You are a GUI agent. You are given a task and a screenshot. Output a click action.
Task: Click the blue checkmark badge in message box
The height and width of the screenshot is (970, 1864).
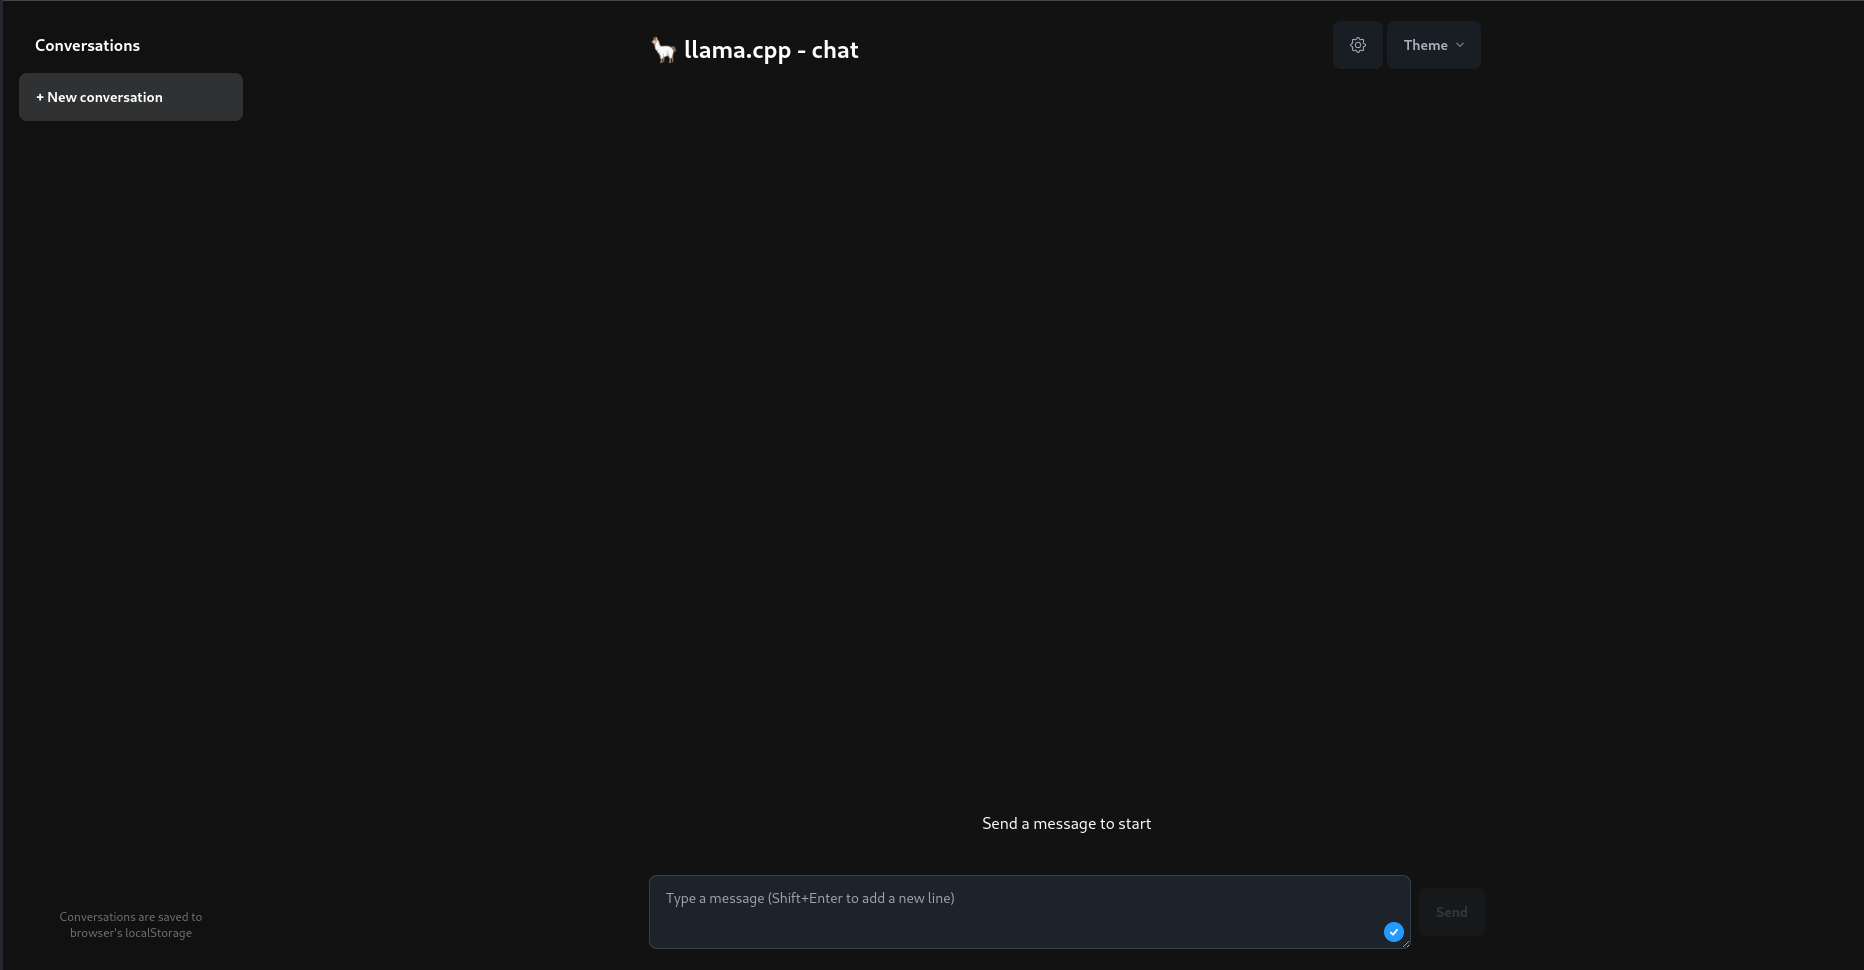pos(1393,932)
